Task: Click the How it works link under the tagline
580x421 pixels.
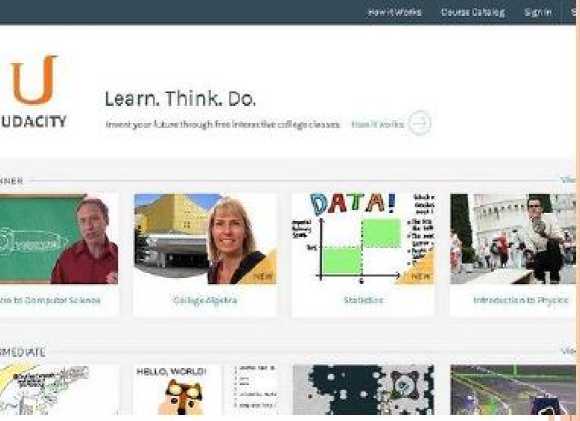Action: [x=378, y=125]
